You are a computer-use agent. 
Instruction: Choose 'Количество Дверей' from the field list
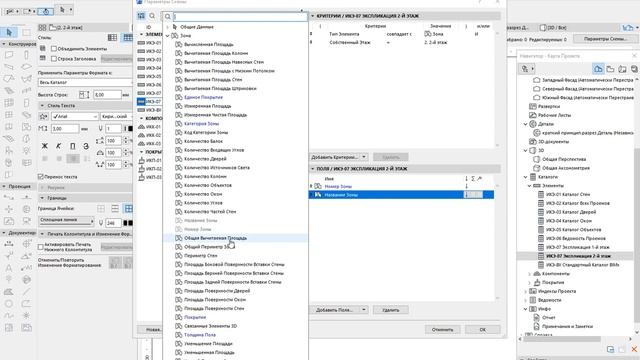pyautogui.click(x=205, y=159)
